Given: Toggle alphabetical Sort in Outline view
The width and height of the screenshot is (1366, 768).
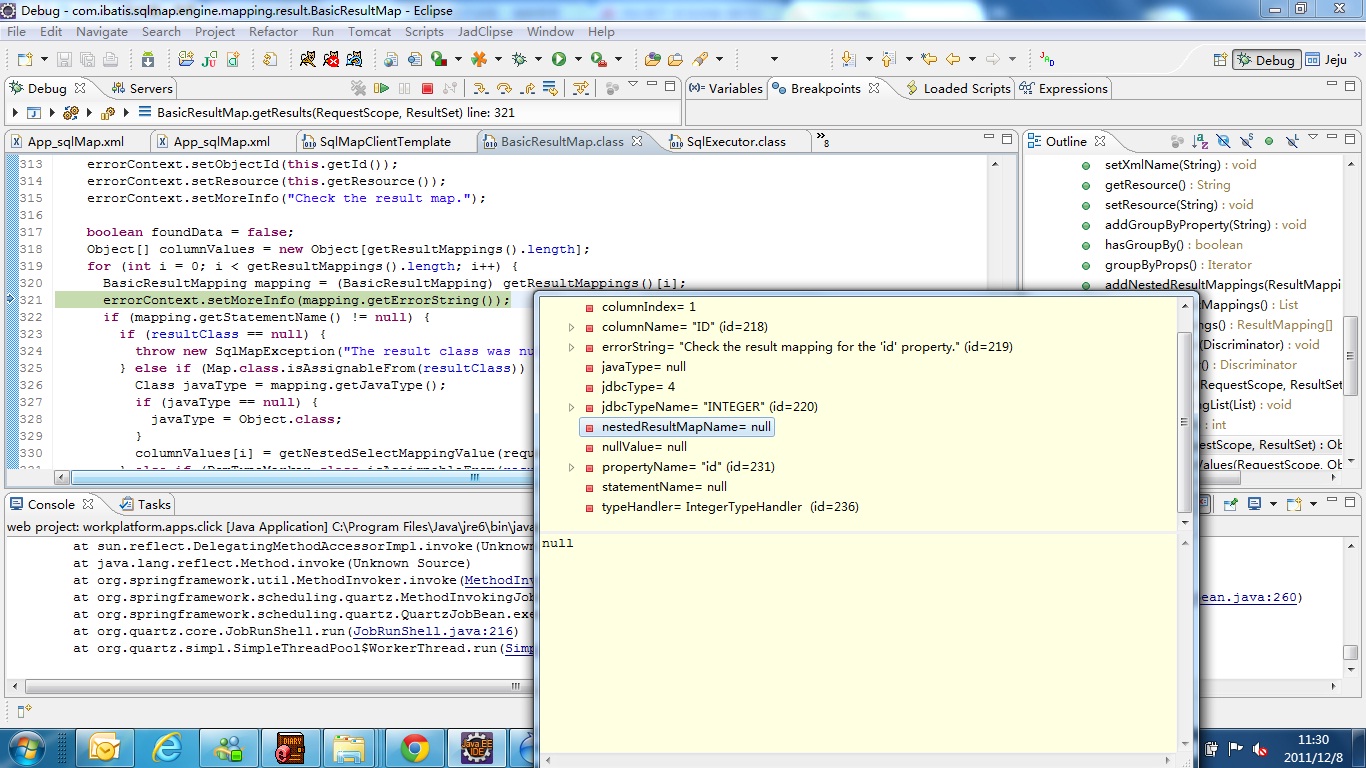Looking at the screenshot, I should 1199,141.
